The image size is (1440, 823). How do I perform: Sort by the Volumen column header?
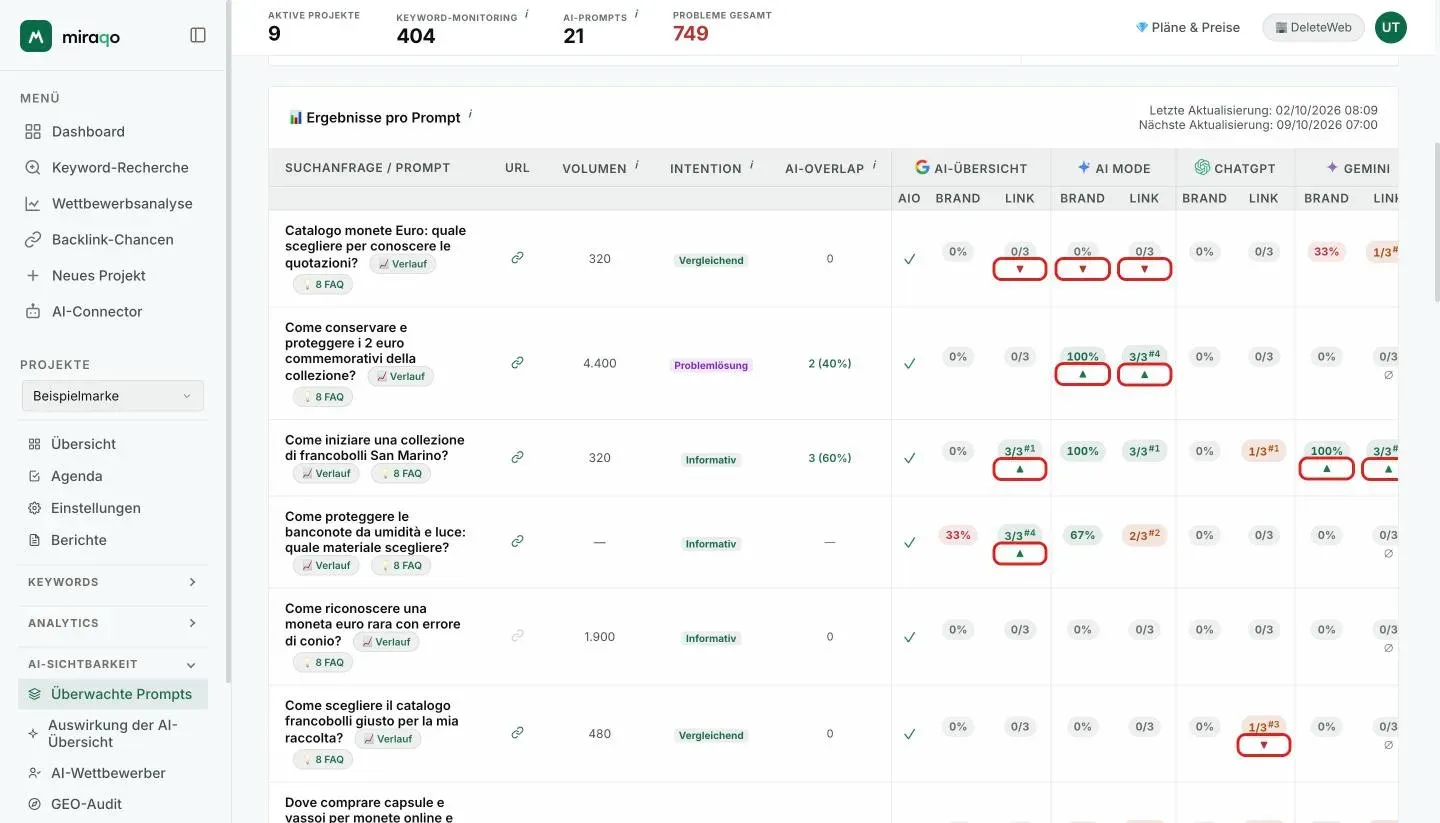click(594, 168)
